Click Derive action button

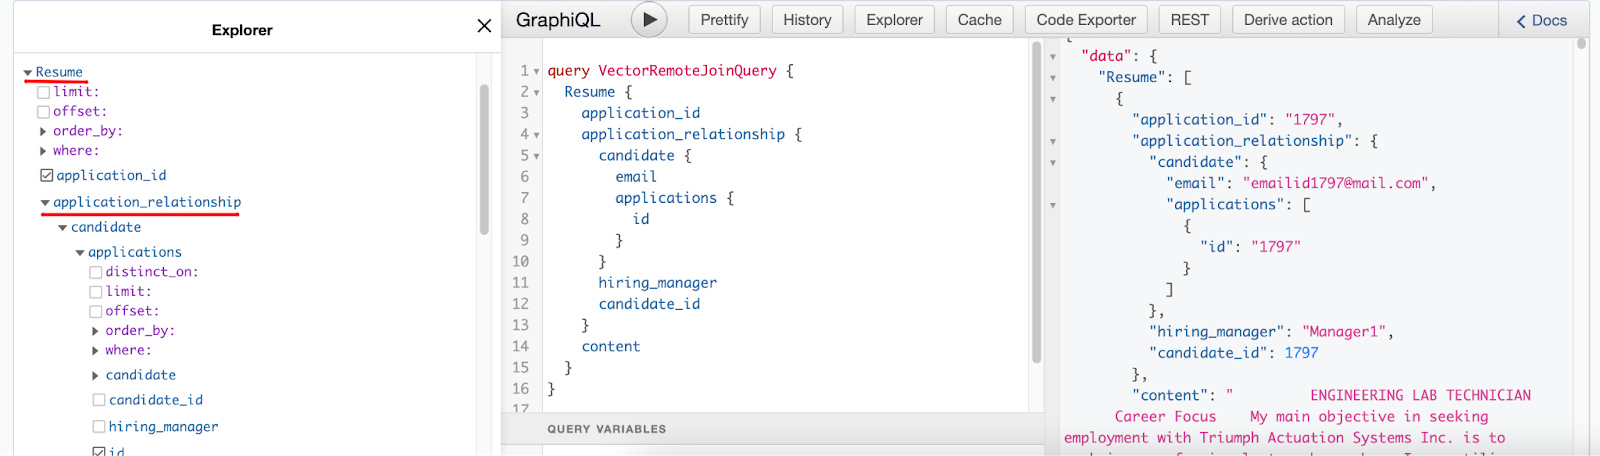[1288, 20]
